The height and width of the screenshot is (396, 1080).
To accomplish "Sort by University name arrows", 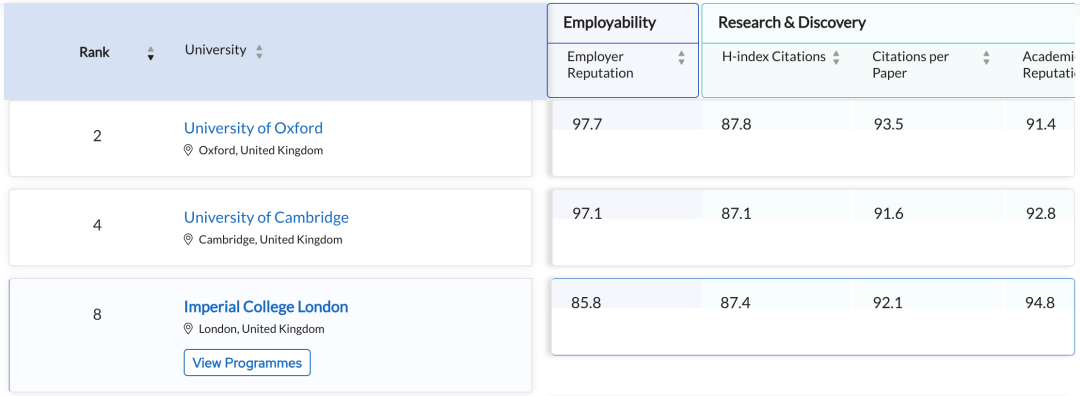I will (x=259, y=52).
